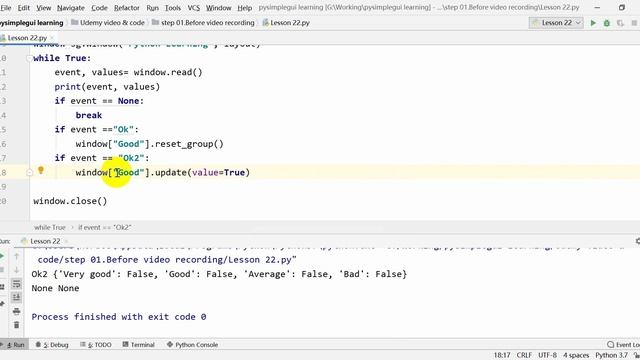Open the Edit menu

(x=24, y=8)
